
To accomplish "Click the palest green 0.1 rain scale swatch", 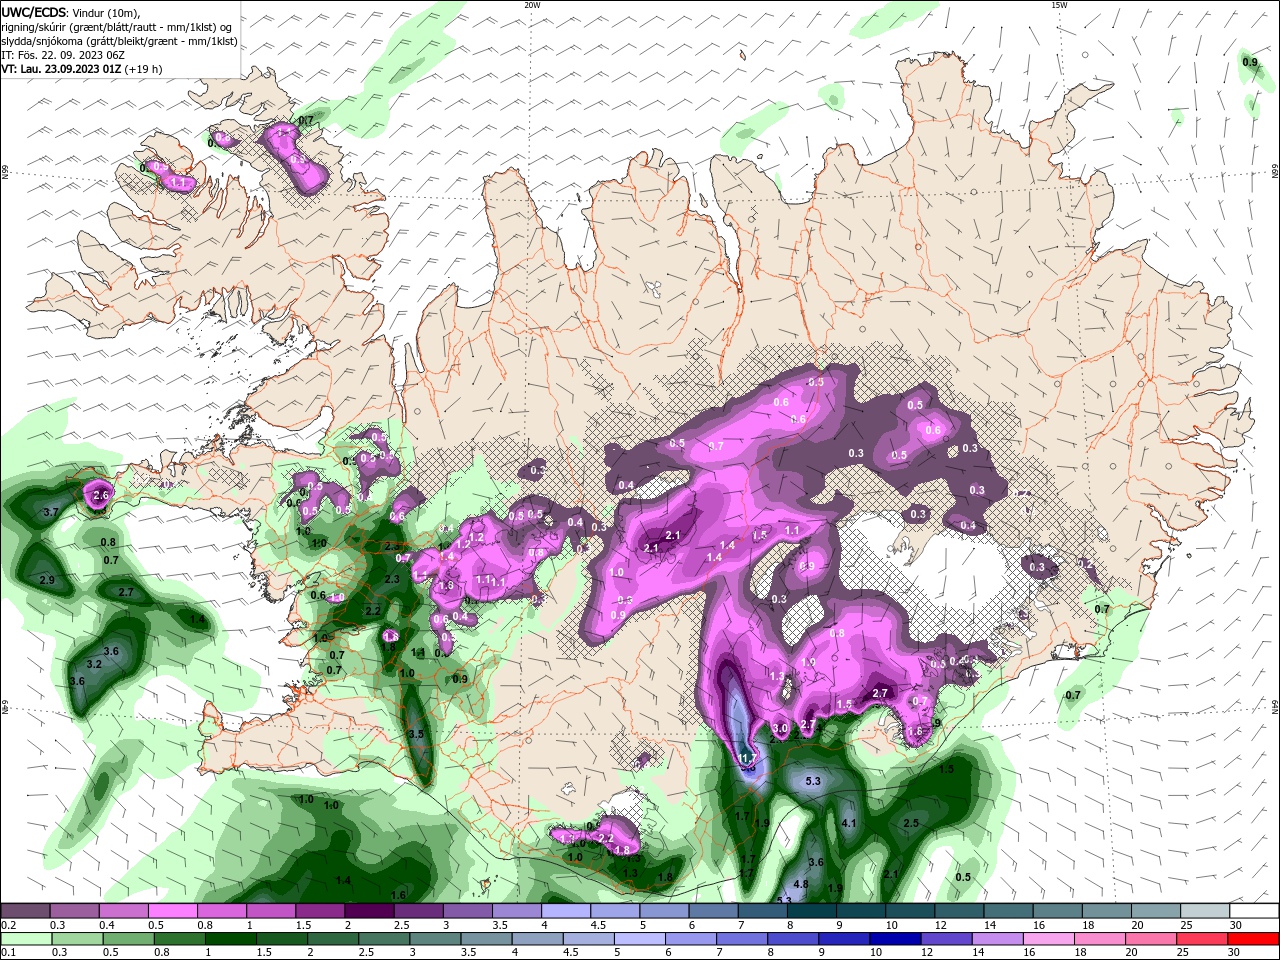I will 26,939.
